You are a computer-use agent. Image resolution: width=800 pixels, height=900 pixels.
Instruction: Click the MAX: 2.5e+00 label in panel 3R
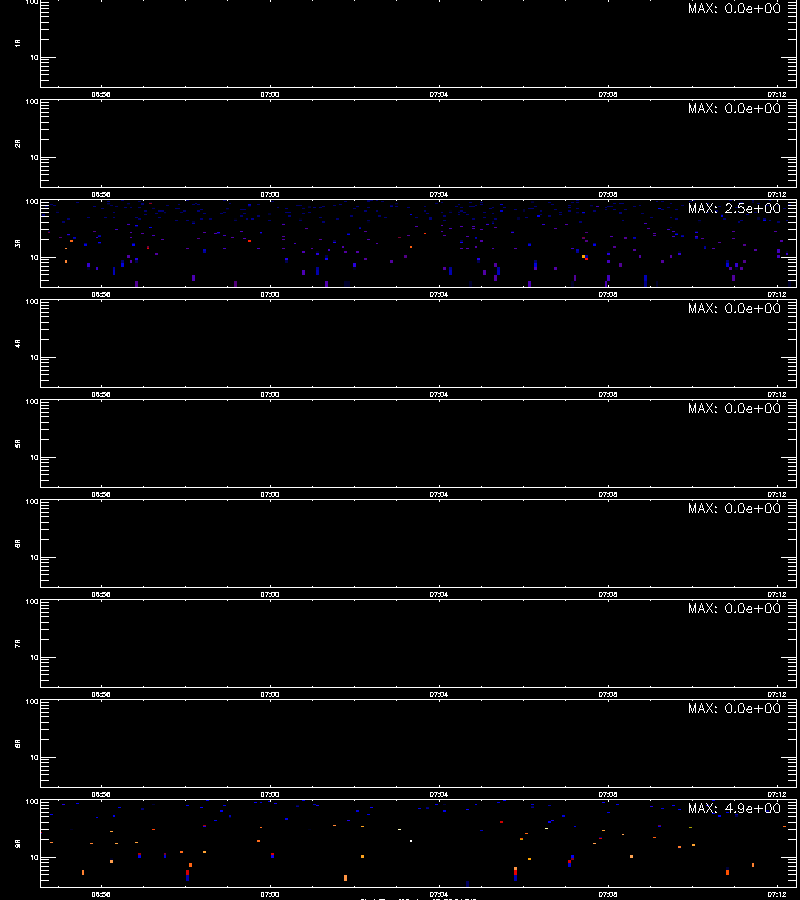tap(734, 208)
